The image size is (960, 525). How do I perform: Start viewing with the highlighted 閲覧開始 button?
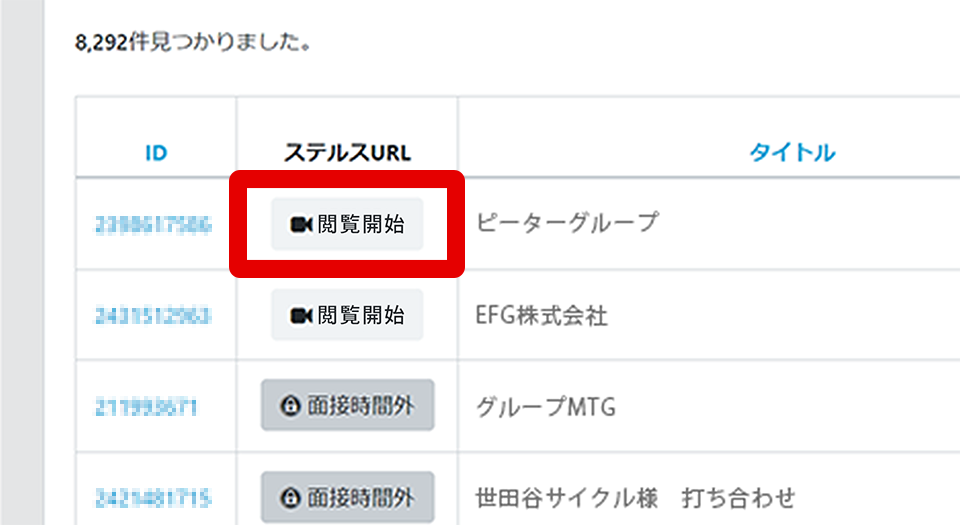coord(347,224)
